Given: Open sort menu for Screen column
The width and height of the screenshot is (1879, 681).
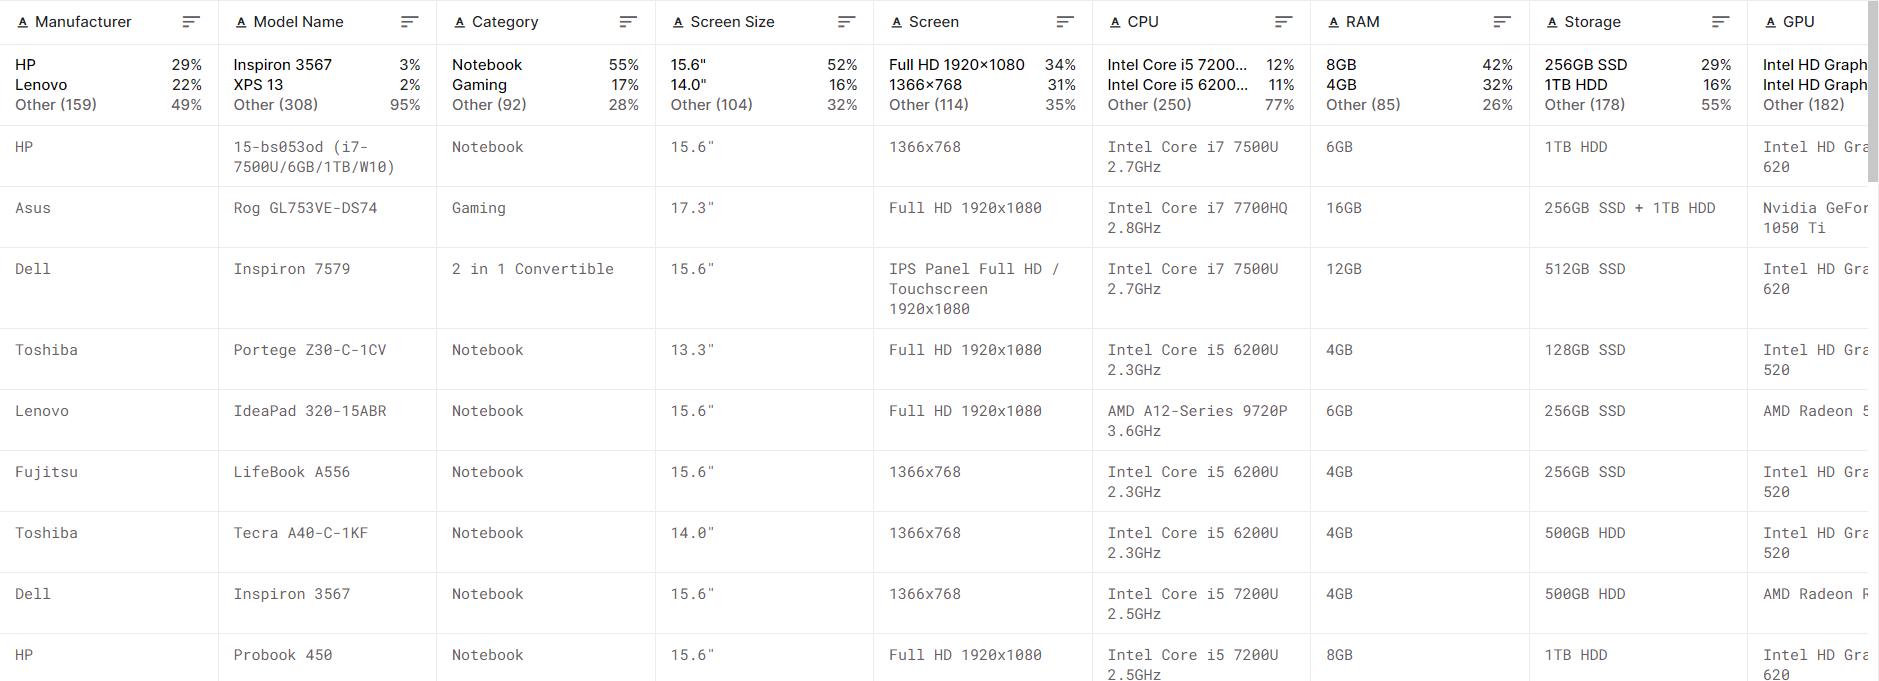Looking at the screenshot, I should click(x=1065, y=22).
